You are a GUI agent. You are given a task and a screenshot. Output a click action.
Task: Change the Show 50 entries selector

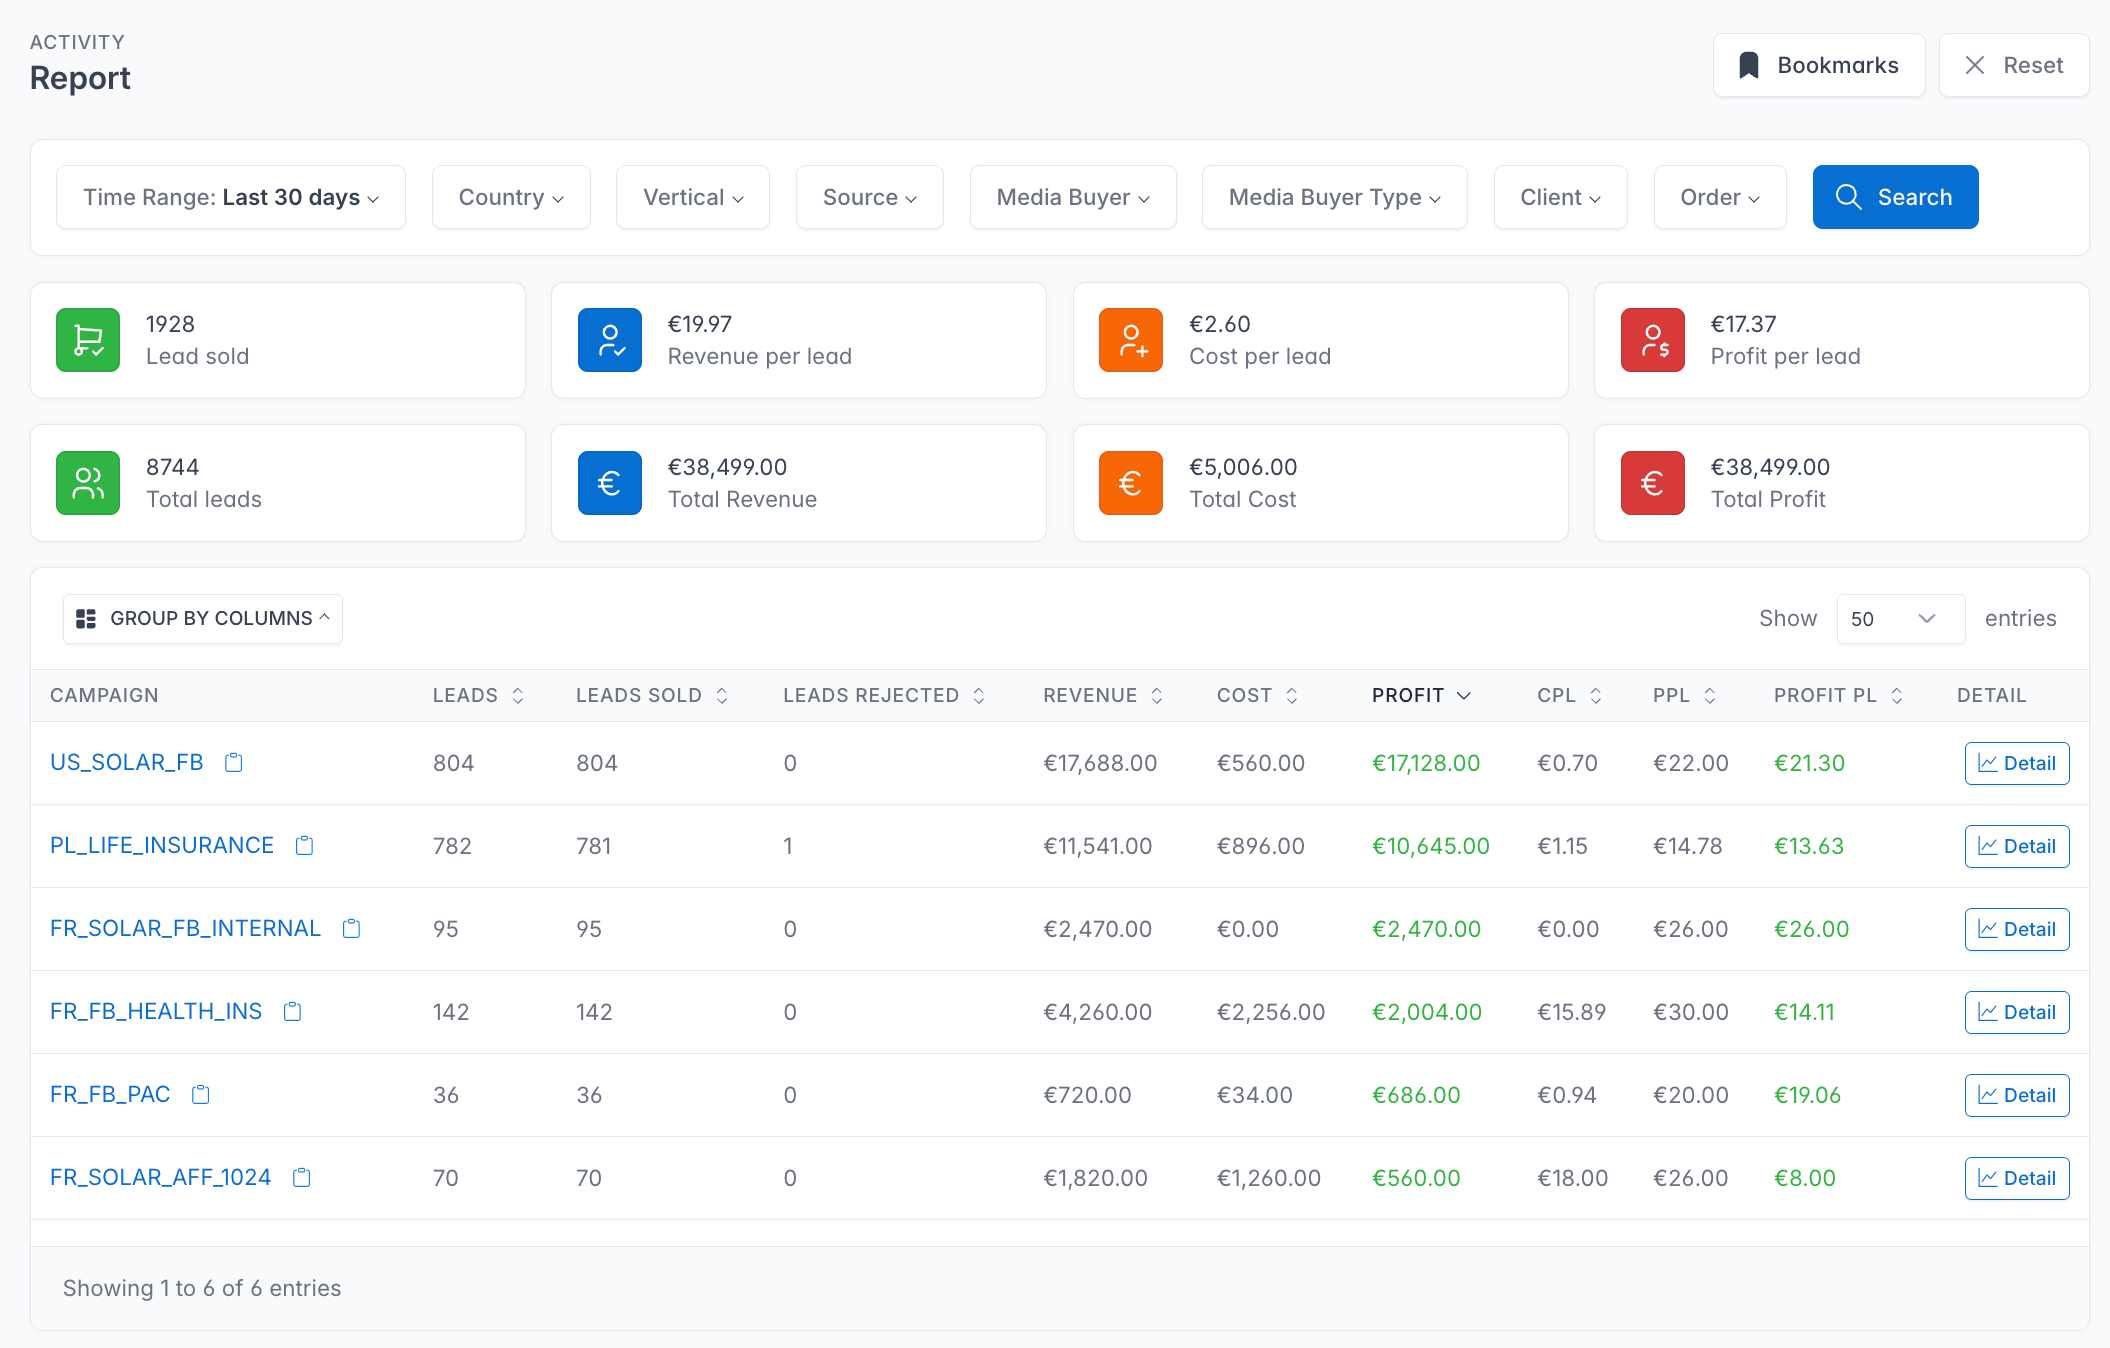(x=1901, y=619)
